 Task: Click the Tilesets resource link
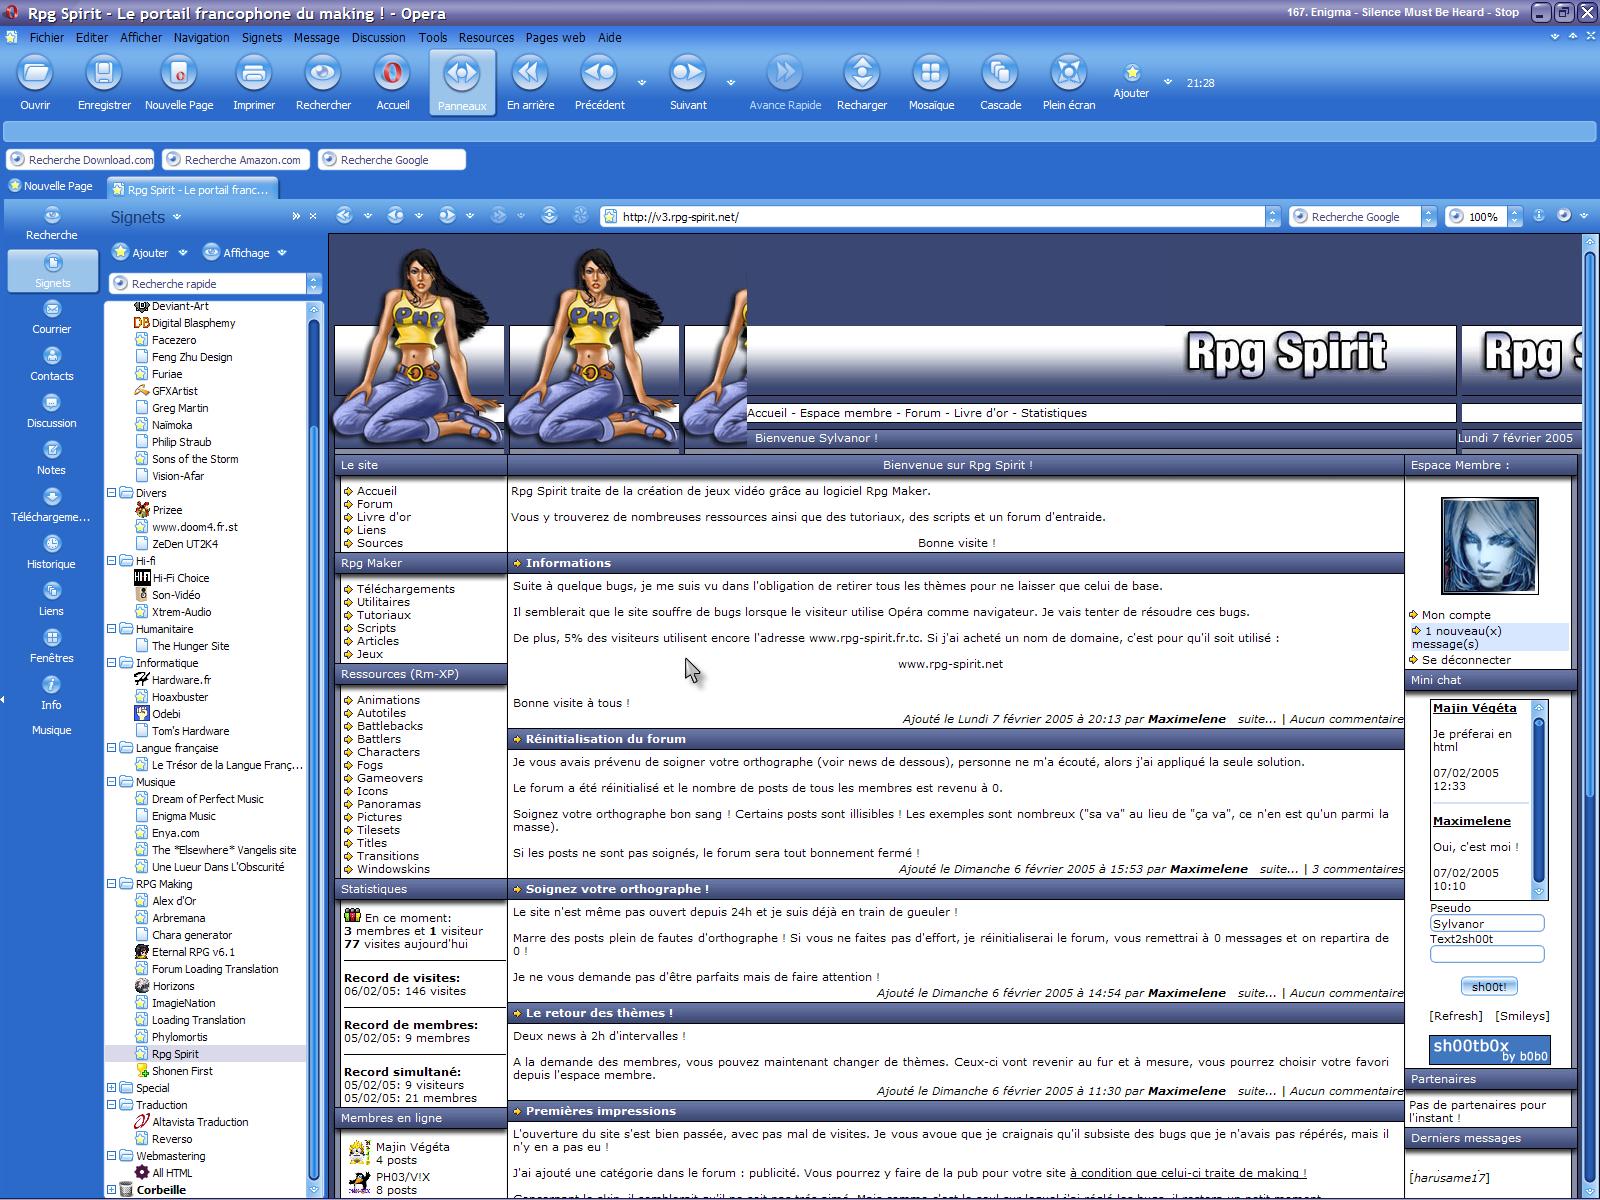[378, 830]
